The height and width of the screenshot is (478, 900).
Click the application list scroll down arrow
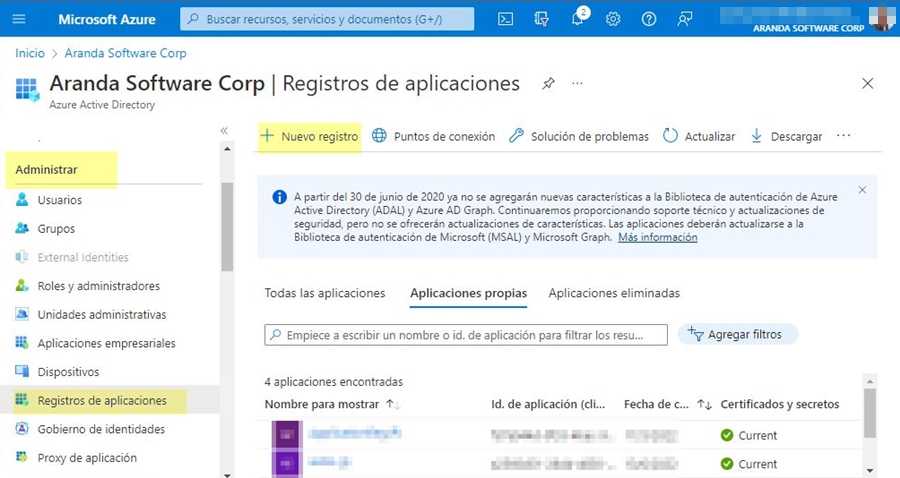coord(870,471)
